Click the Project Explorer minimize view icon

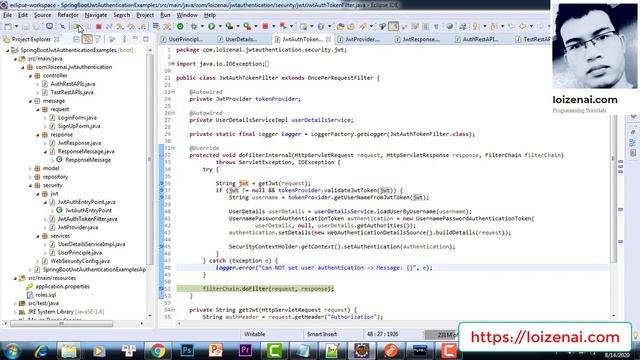pyautogui.click(x=135, y=39)
